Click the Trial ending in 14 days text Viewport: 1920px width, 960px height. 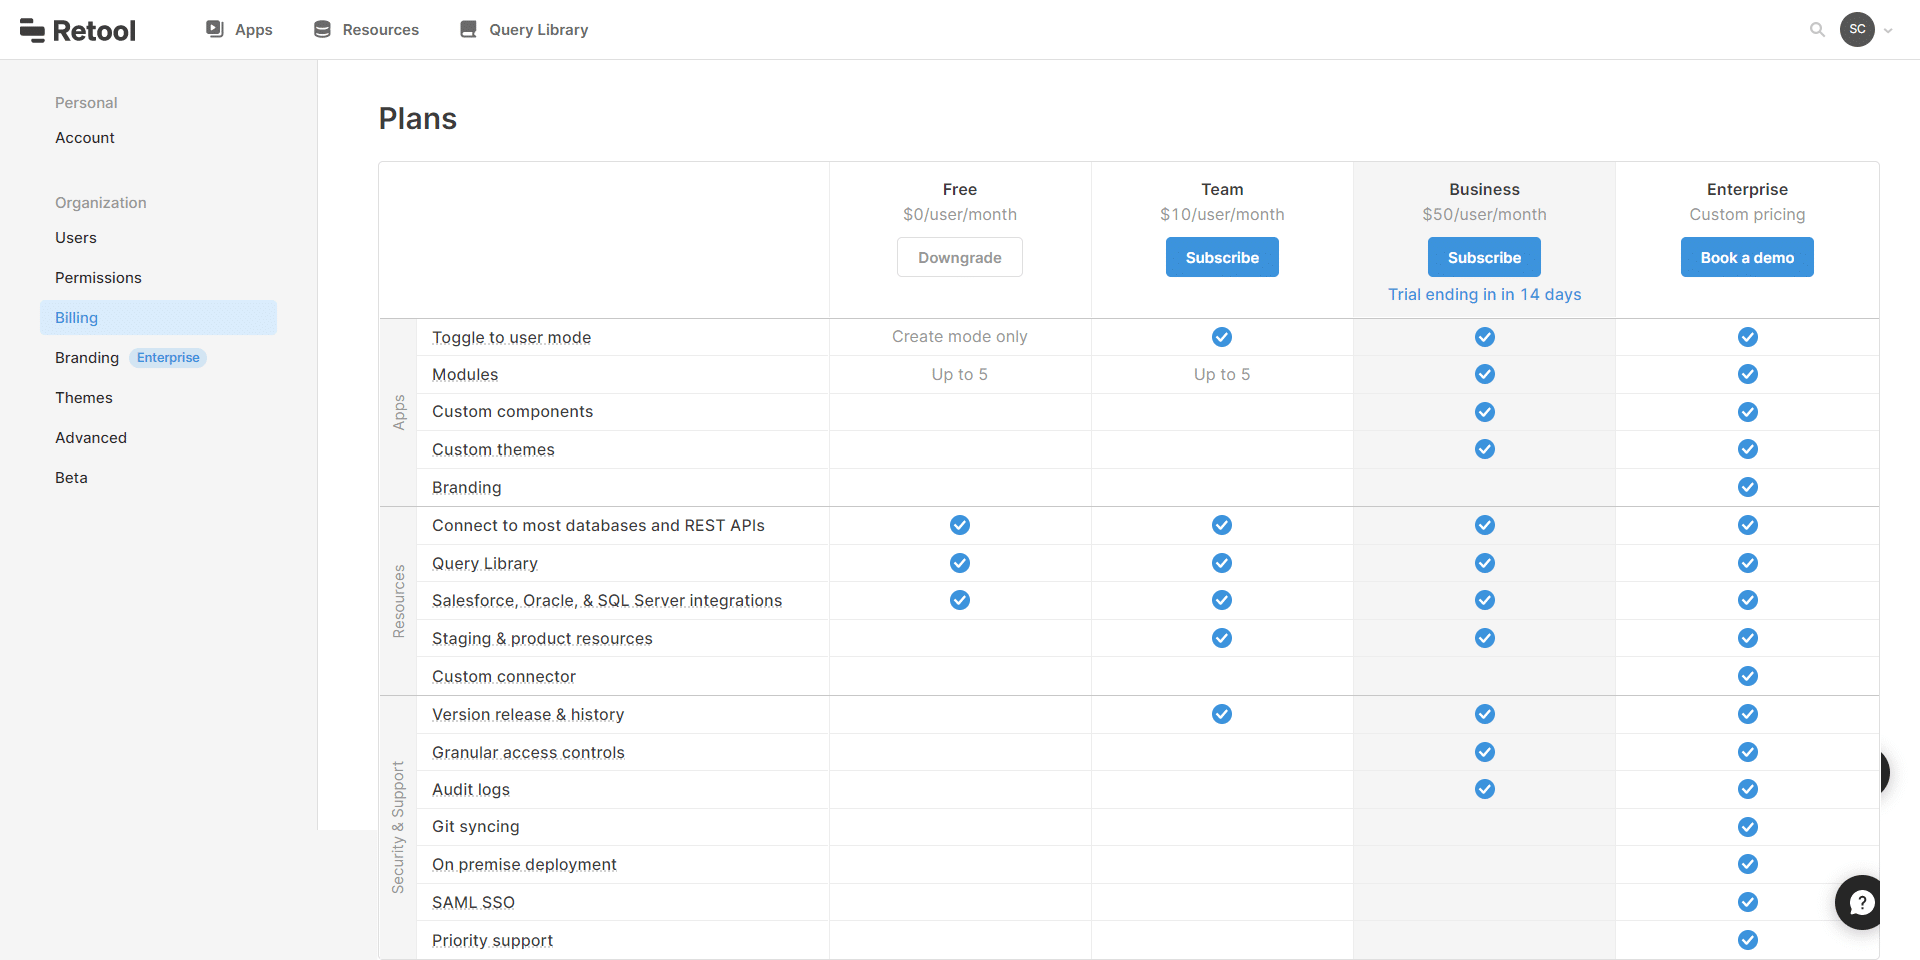1484,294
